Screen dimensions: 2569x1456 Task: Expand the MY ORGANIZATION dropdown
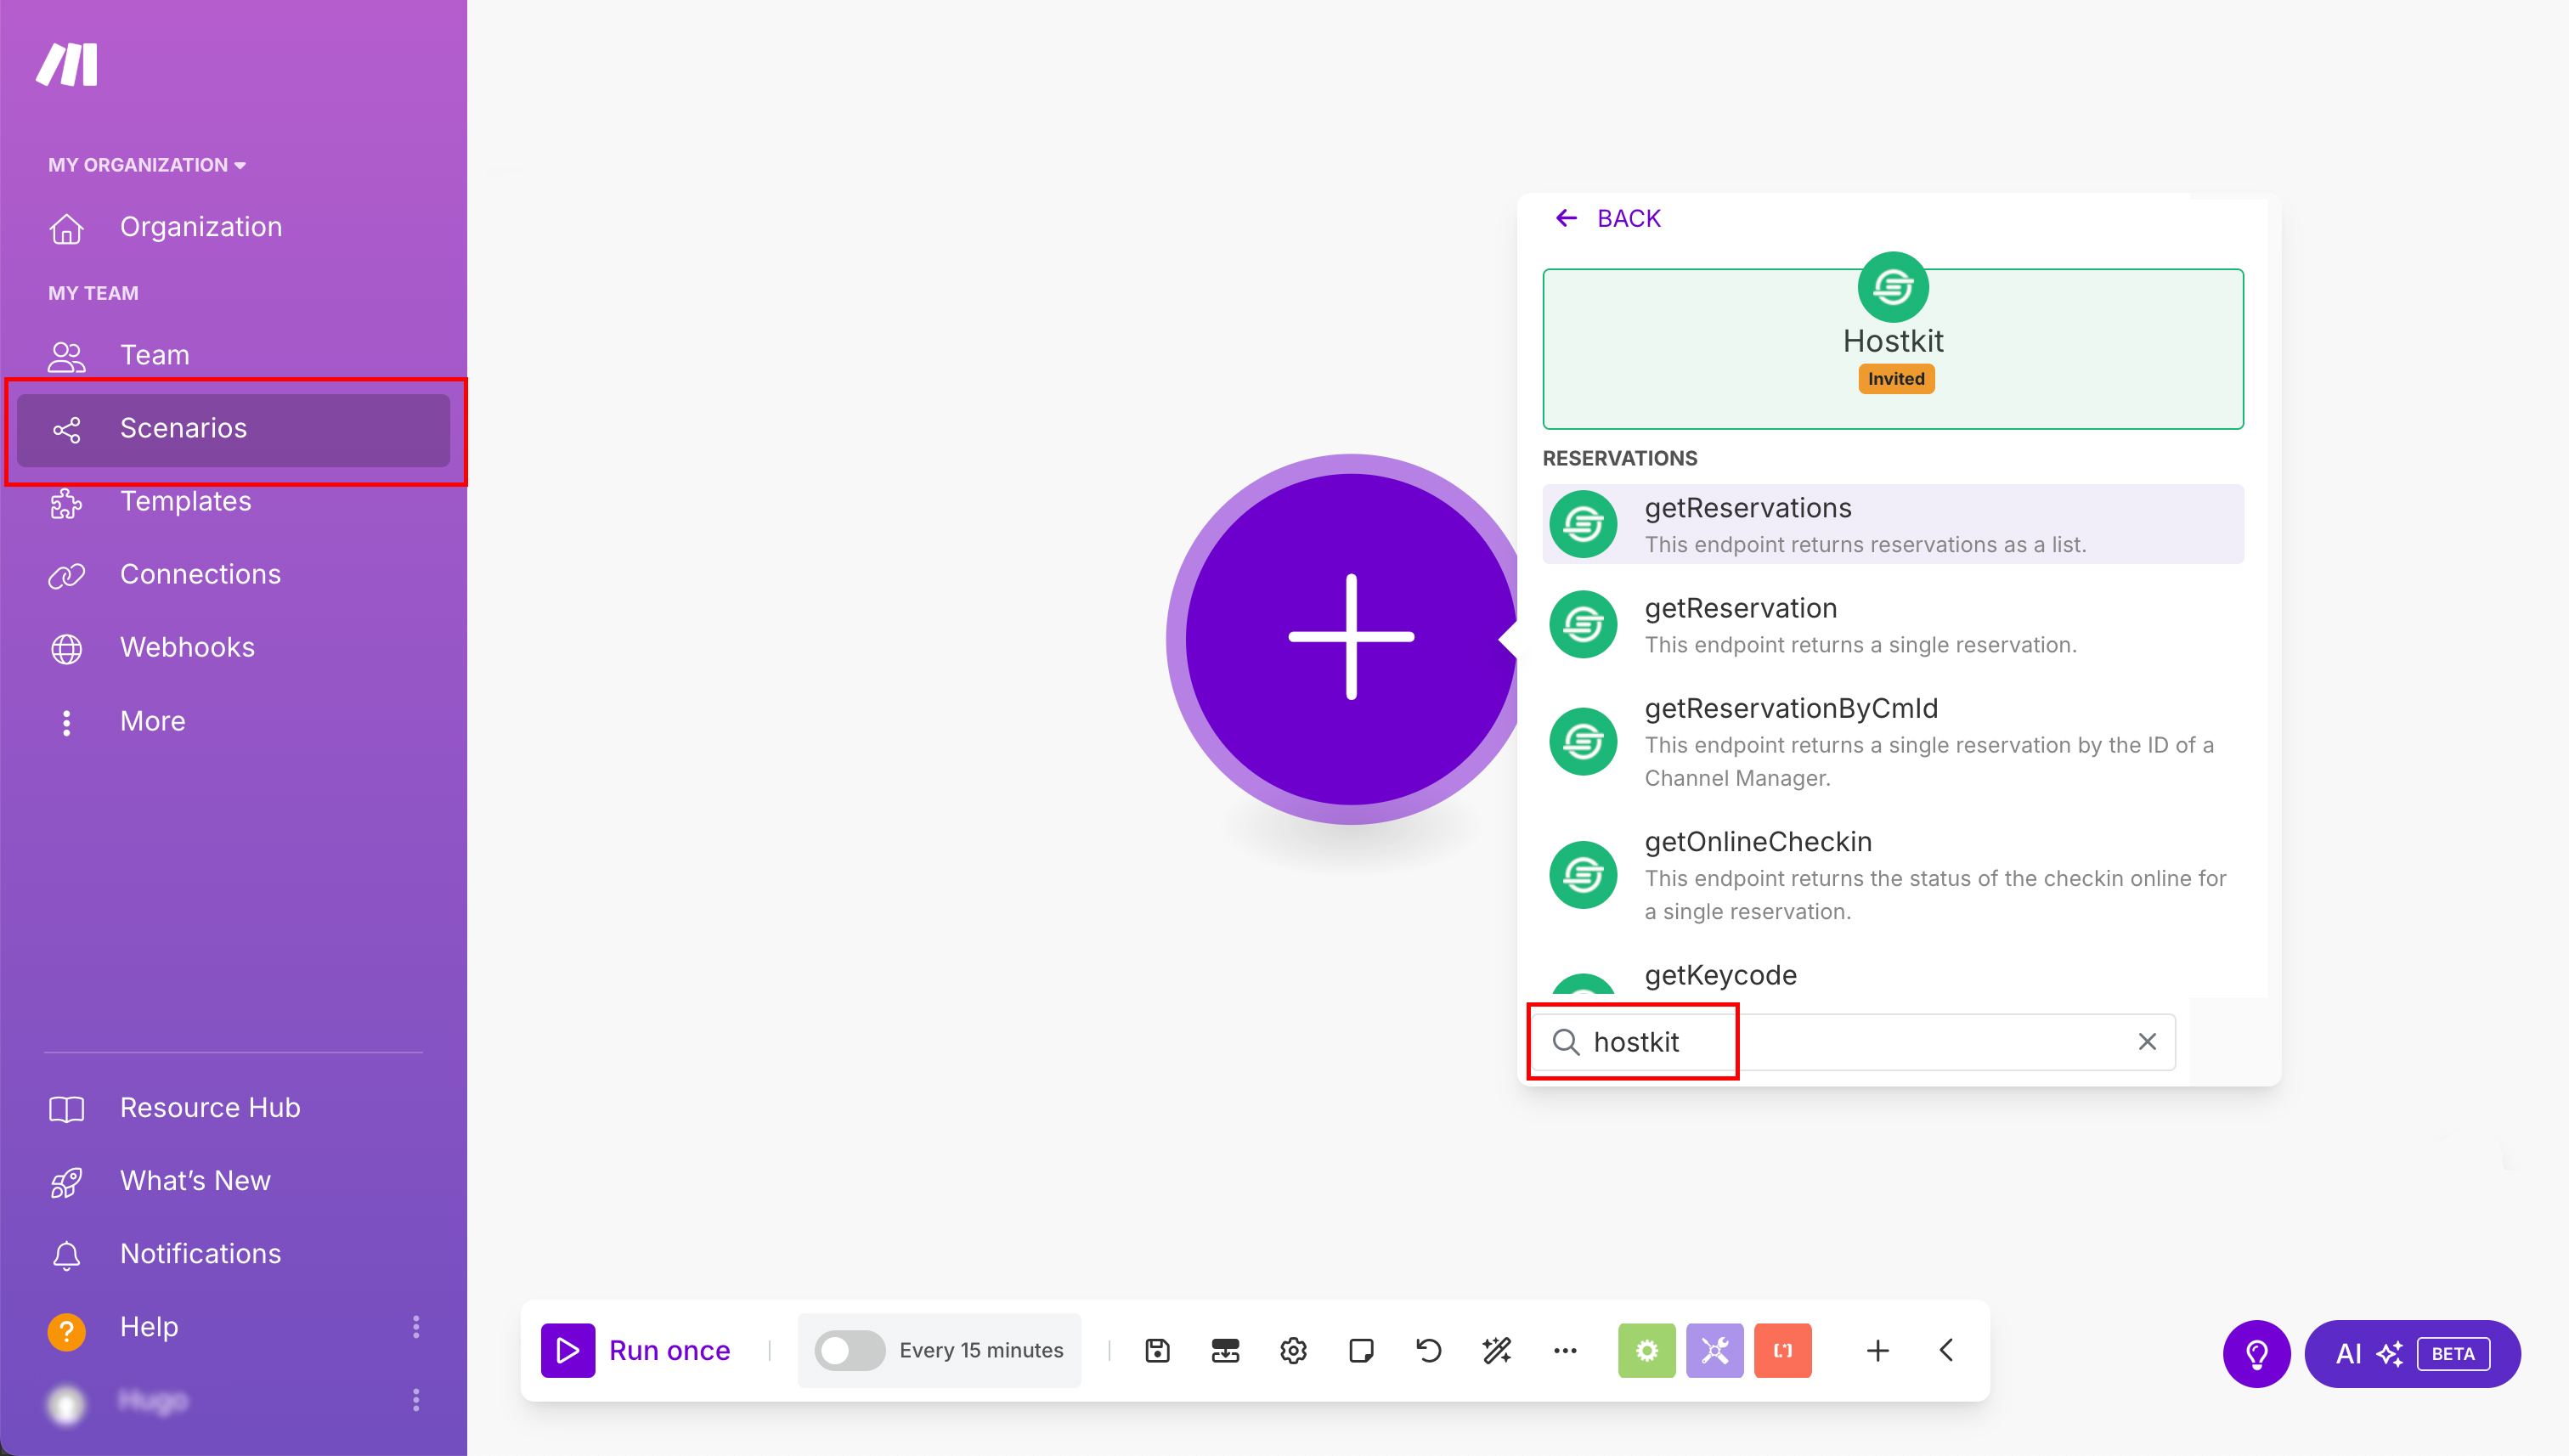point(146,164)
